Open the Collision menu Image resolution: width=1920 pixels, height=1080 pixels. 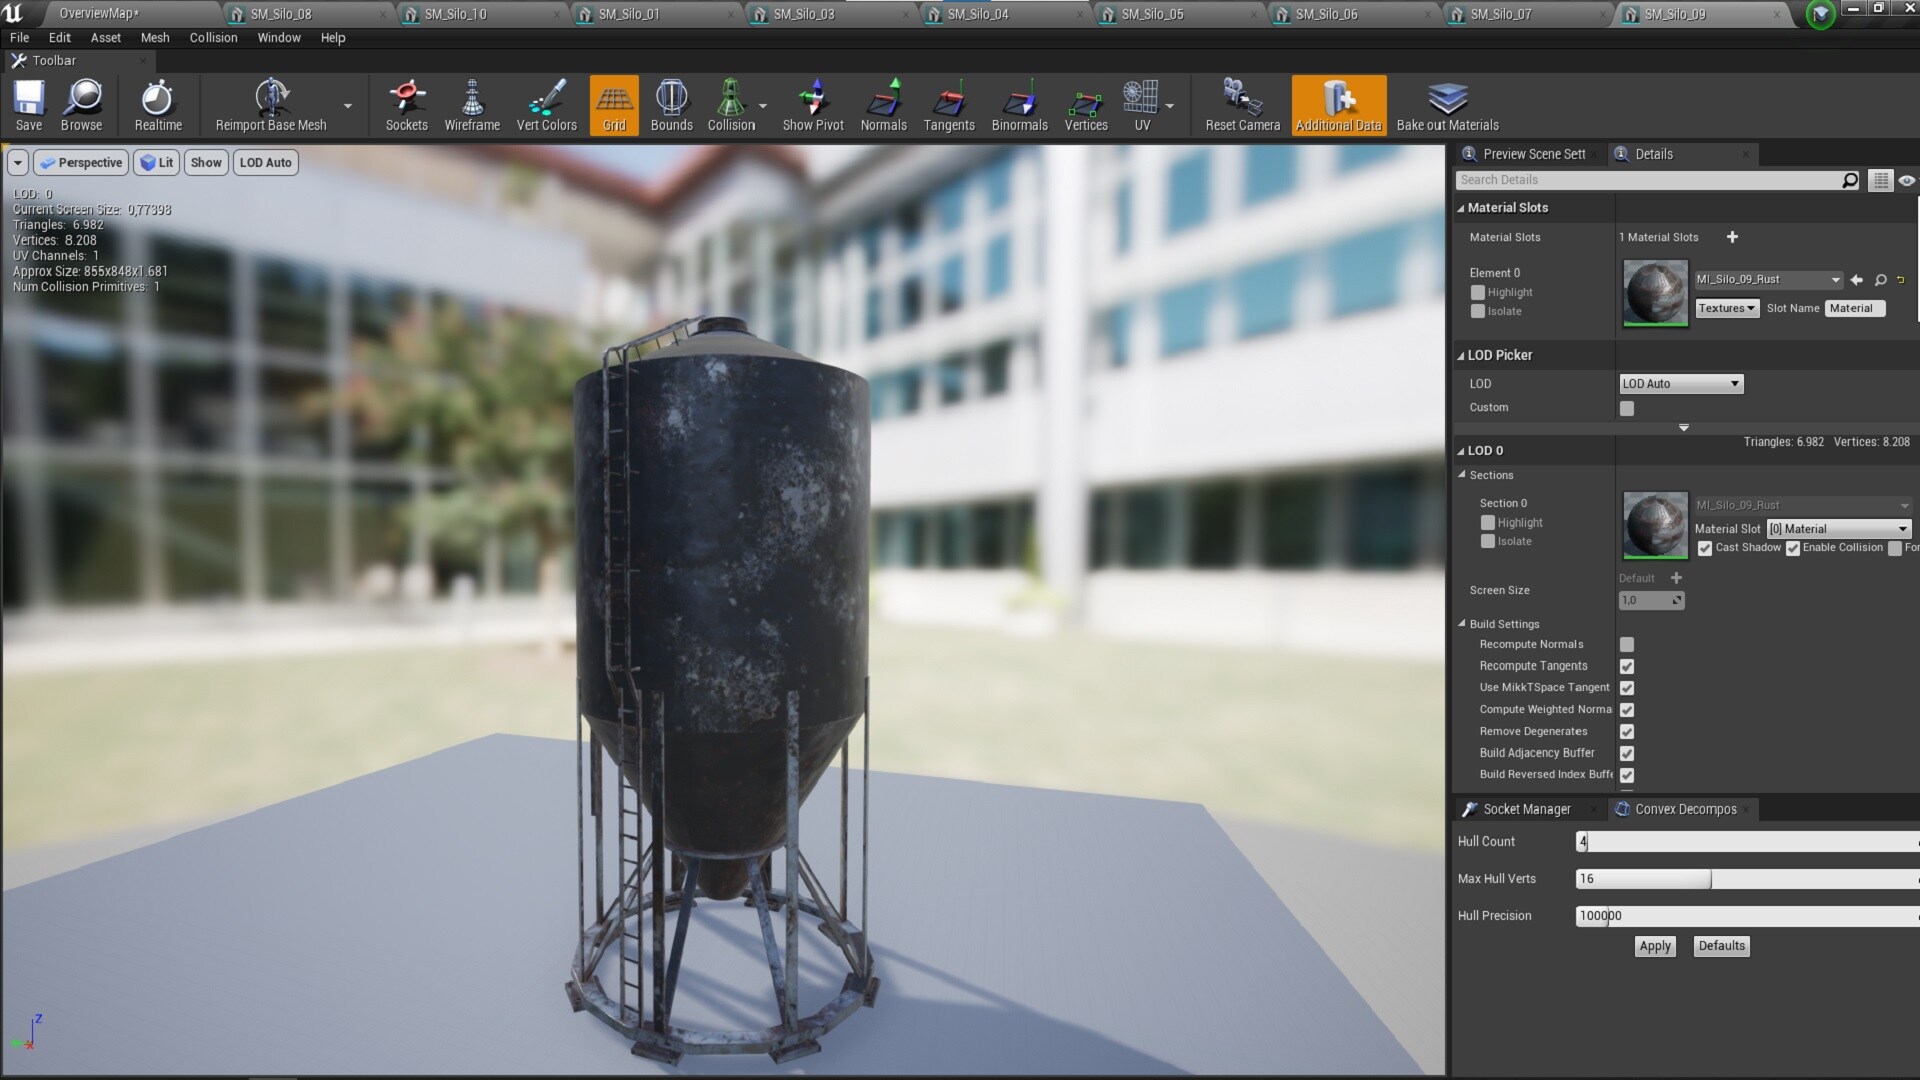coord(213,37)
